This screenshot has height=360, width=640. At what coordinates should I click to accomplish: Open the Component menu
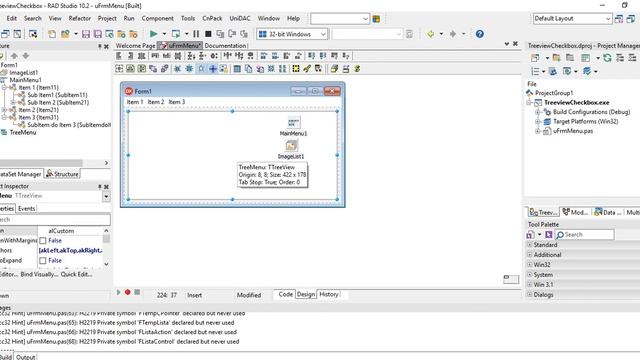tap(158, 18)
